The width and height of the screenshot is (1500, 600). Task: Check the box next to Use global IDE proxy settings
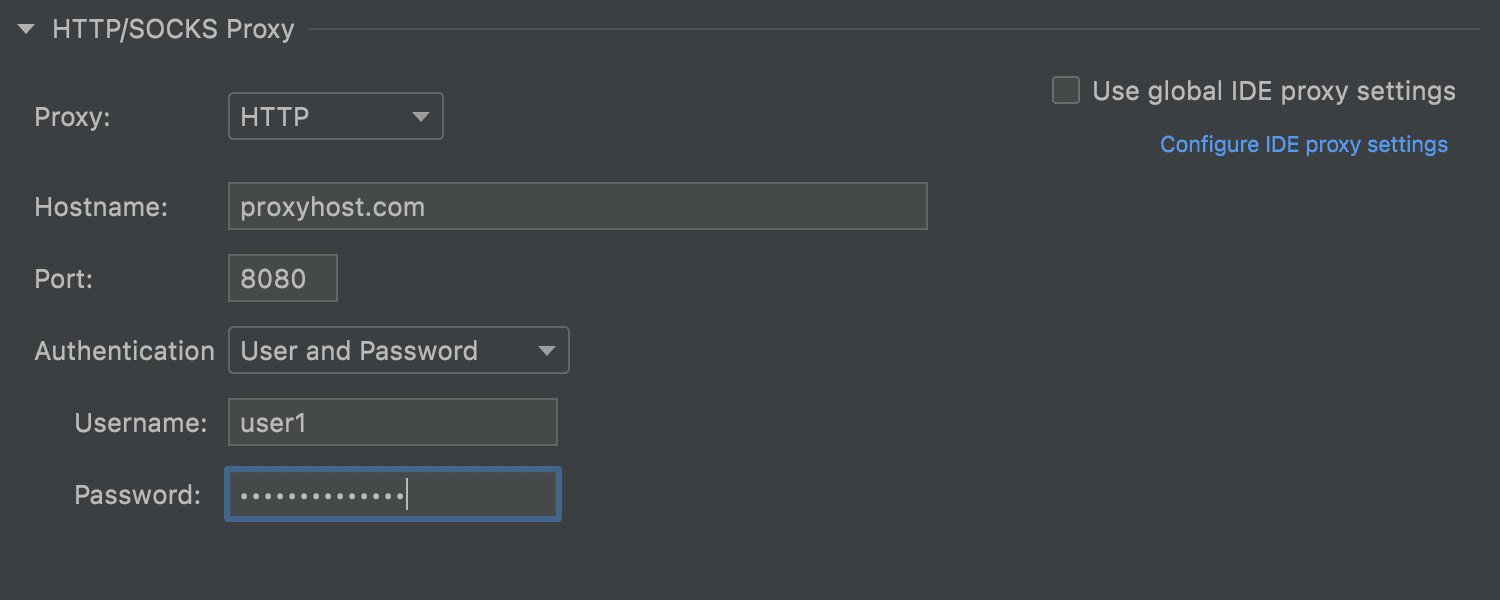(x=1065, y=90)
